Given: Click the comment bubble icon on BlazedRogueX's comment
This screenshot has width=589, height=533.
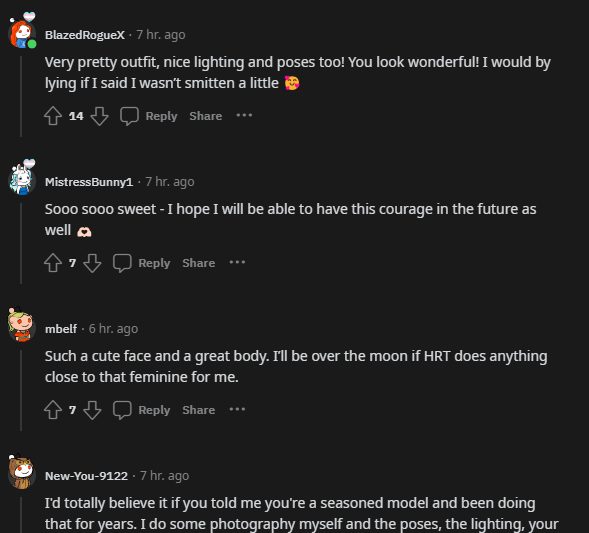Looking at the screenshot, I should [129, 116].
